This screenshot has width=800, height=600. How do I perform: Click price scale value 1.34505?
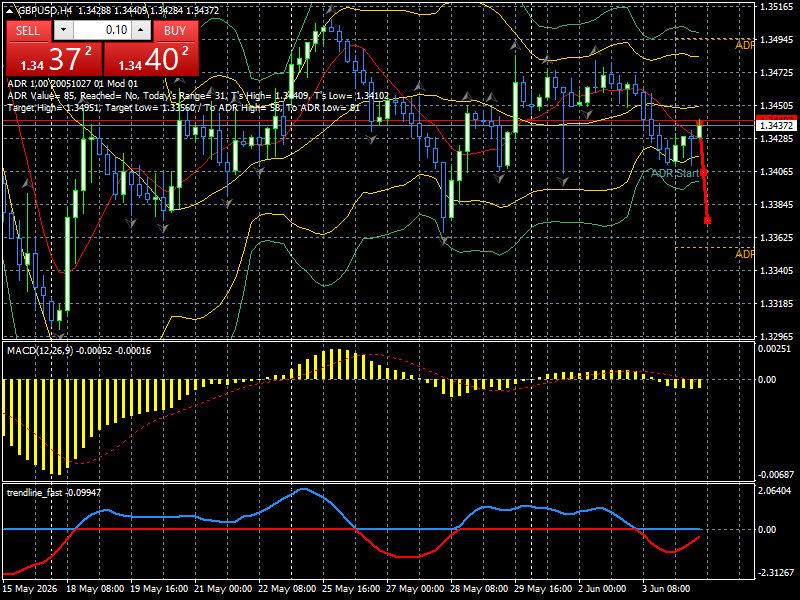776,106
